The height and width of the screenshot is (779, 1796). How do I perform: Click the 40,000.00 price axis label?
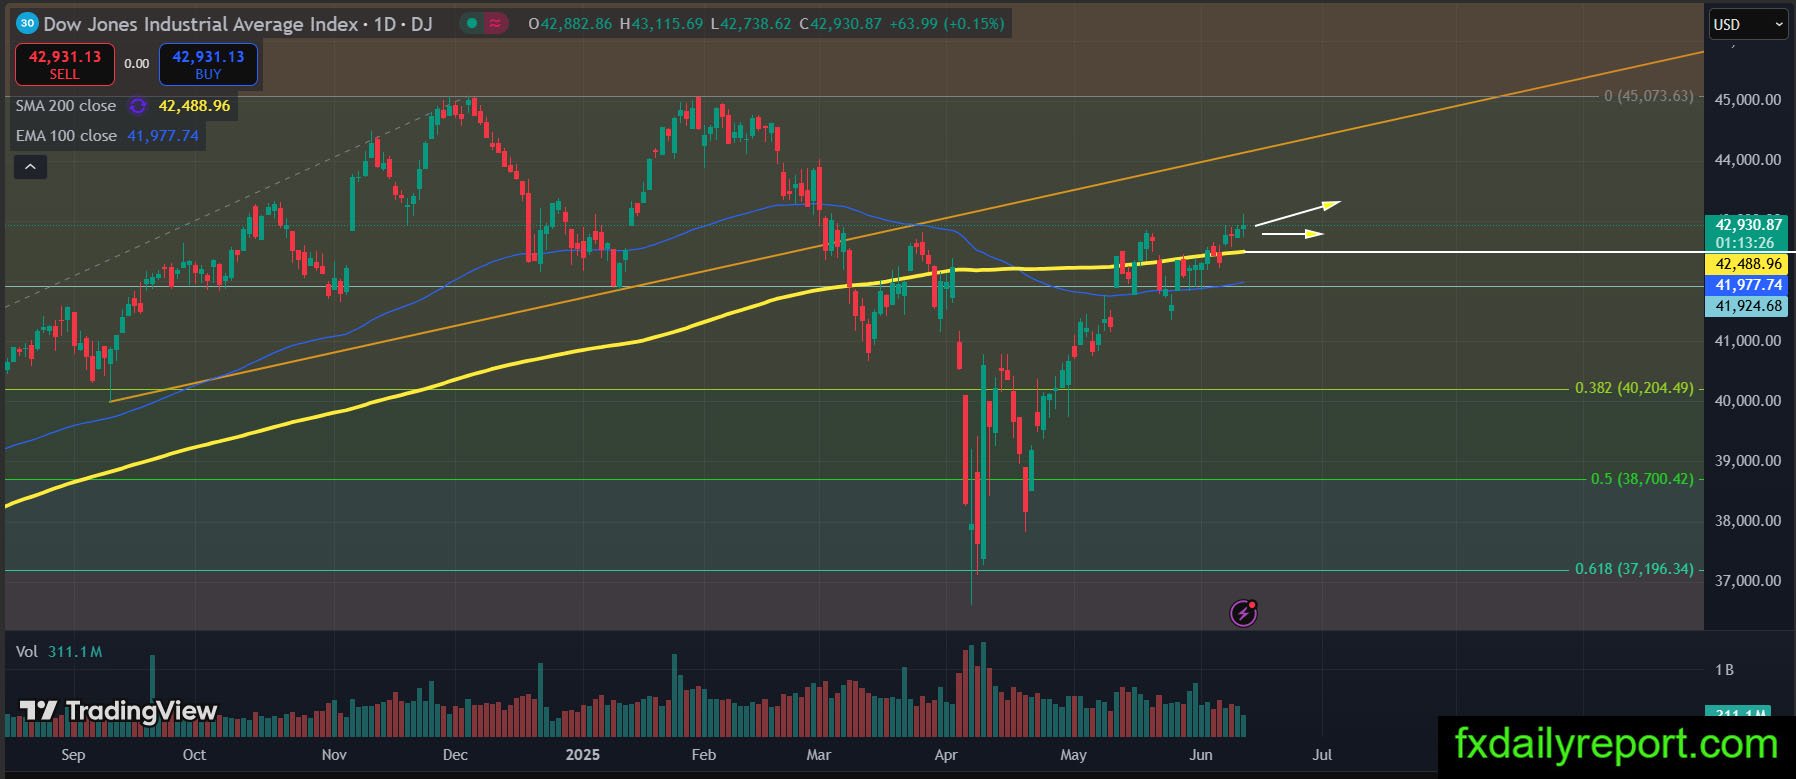coord(1748,401)
